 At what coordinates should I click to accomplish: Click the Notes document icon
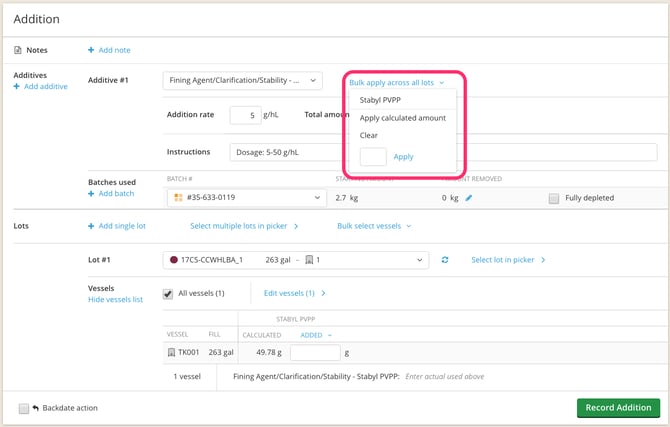click(18, 50)
